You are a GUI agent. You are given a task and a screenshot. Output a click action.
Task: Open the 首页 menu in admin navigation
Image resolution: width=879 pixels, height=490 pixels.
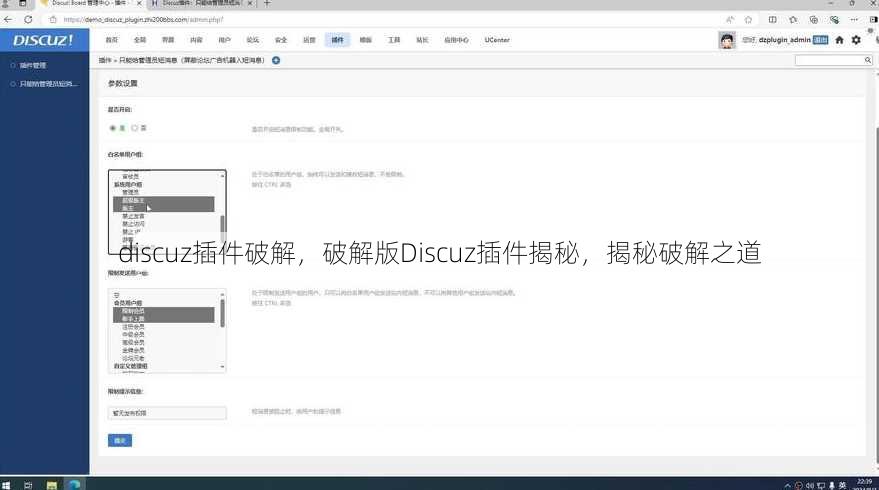point(112,40)
